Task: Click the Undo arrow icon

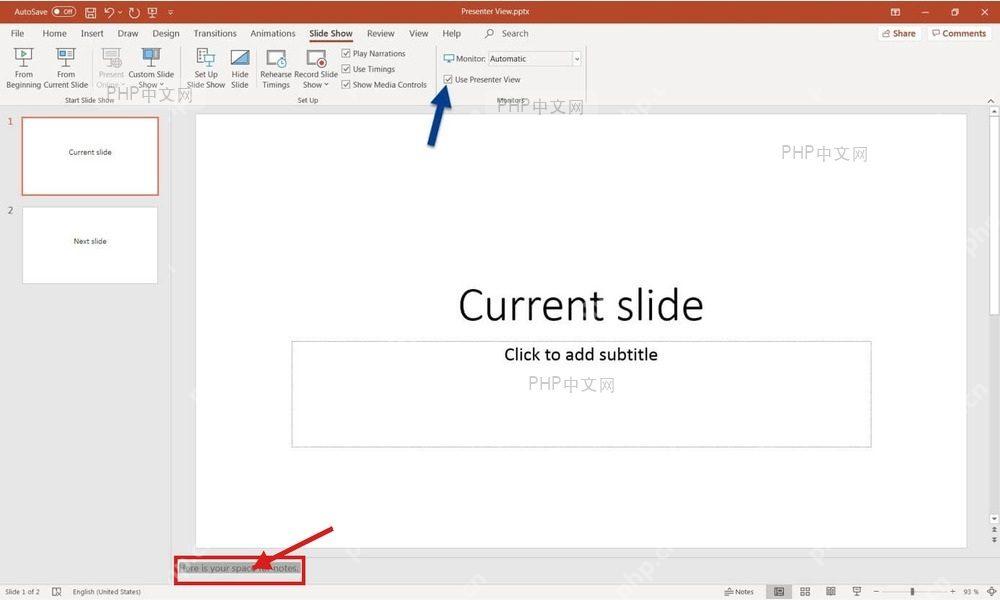Action: point(109,12)
